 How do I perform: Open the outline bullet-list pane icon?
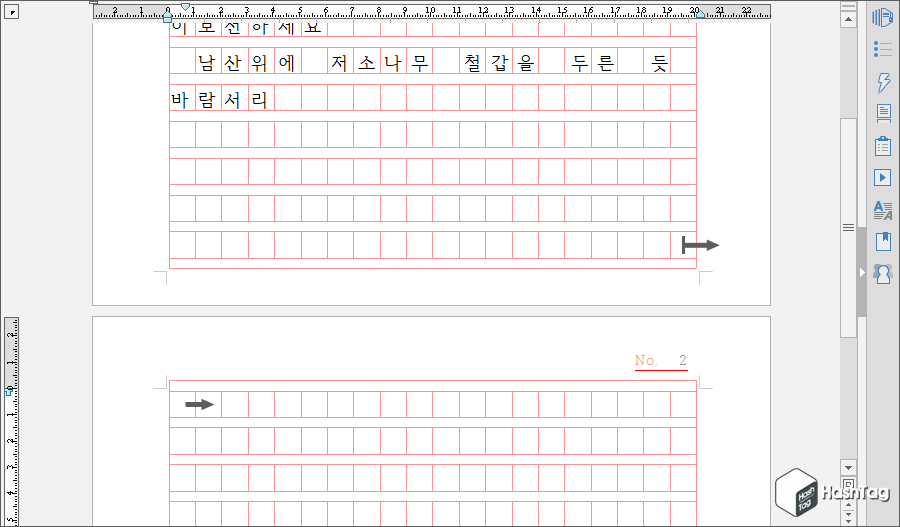(882, 49)
